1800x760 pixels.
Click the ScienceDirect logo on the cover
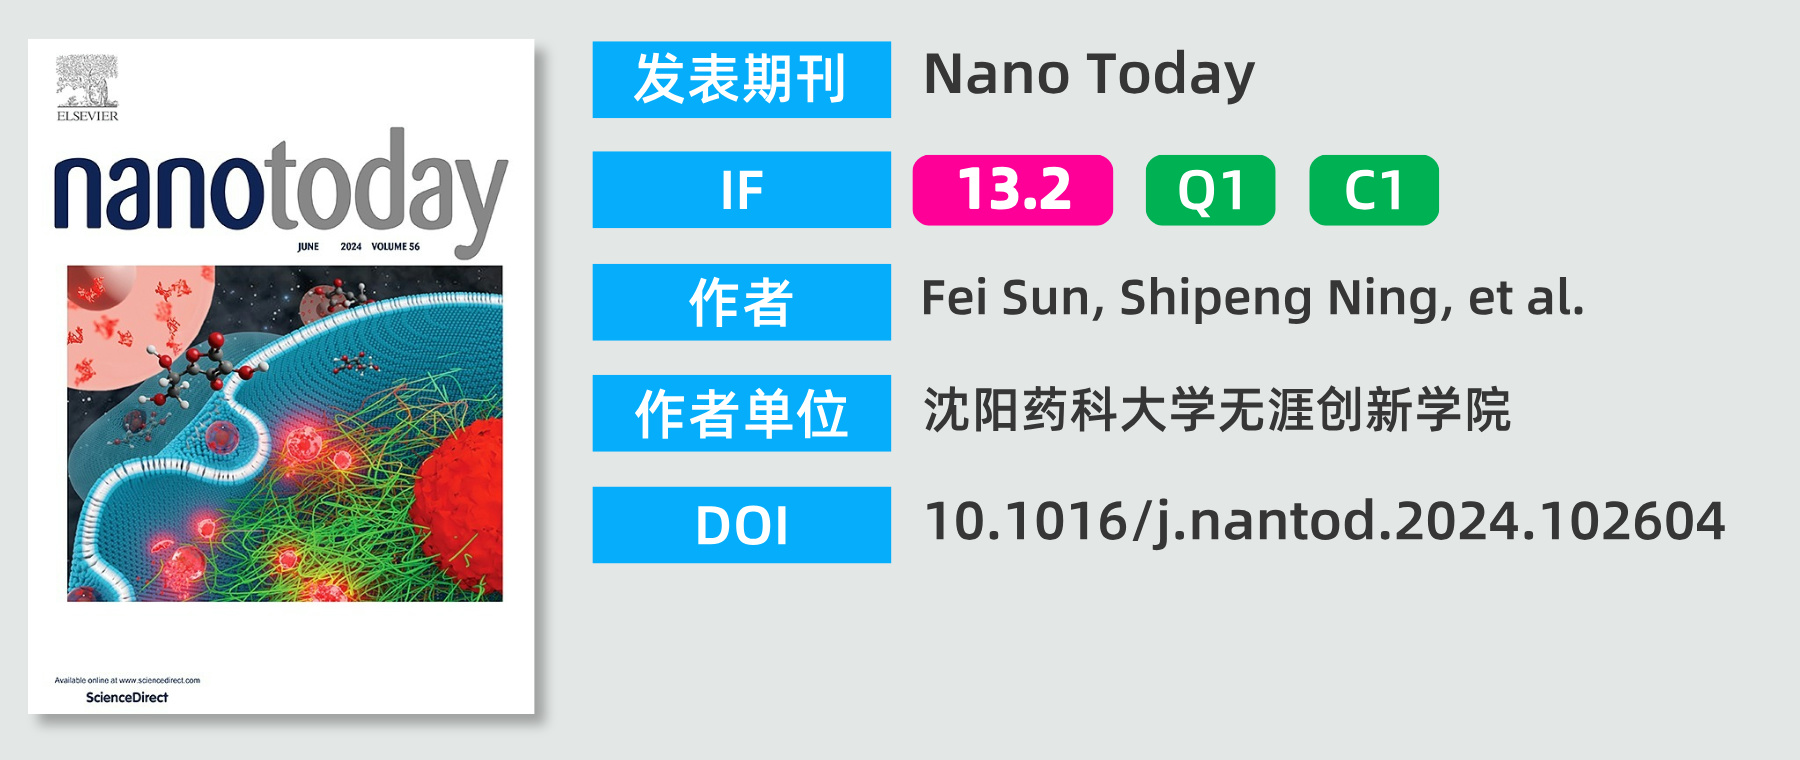127,697
